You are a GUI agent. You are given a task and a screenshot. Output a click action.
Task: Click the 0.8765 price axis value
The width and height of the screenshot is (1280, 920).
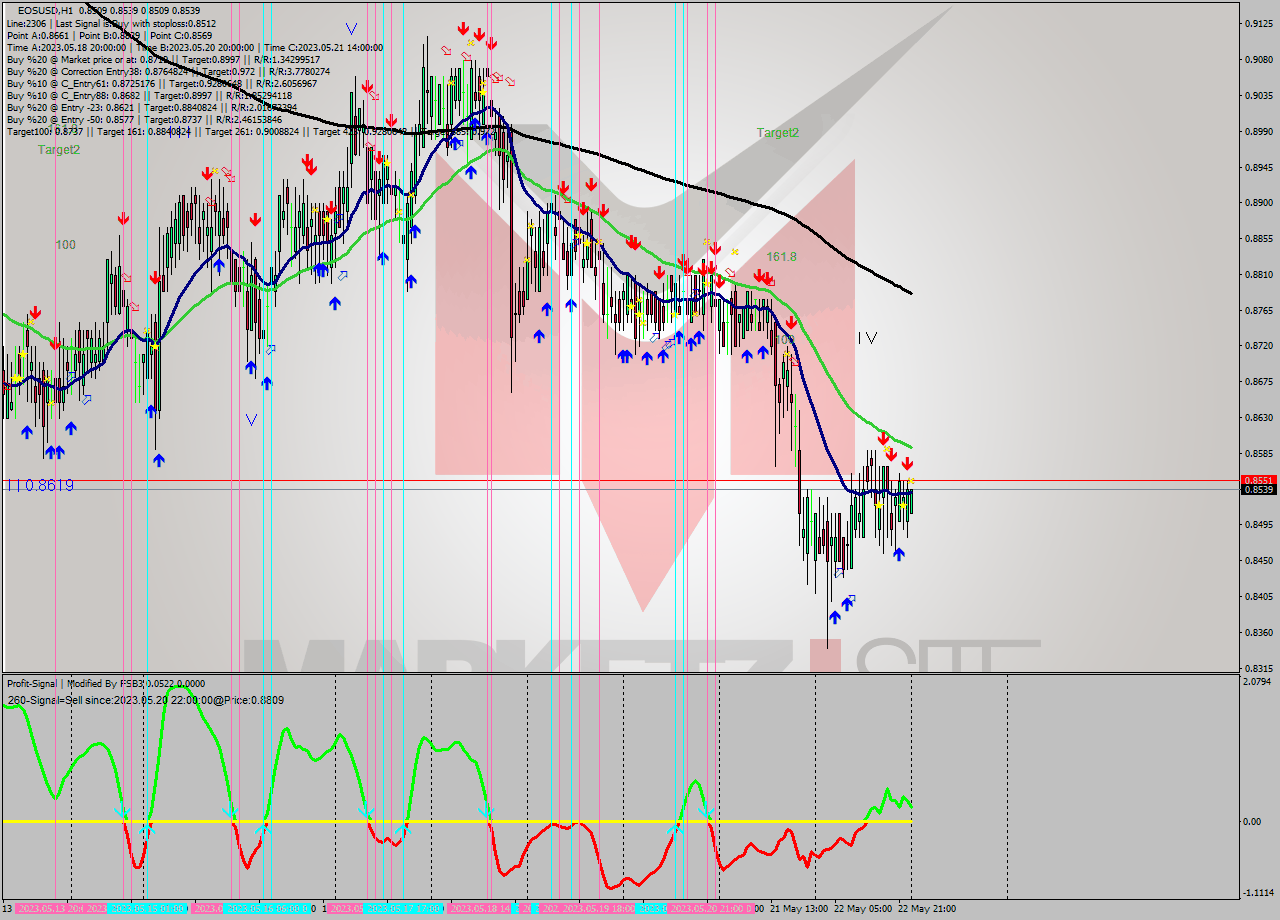pyautogui.click(x=1258, y=310)
